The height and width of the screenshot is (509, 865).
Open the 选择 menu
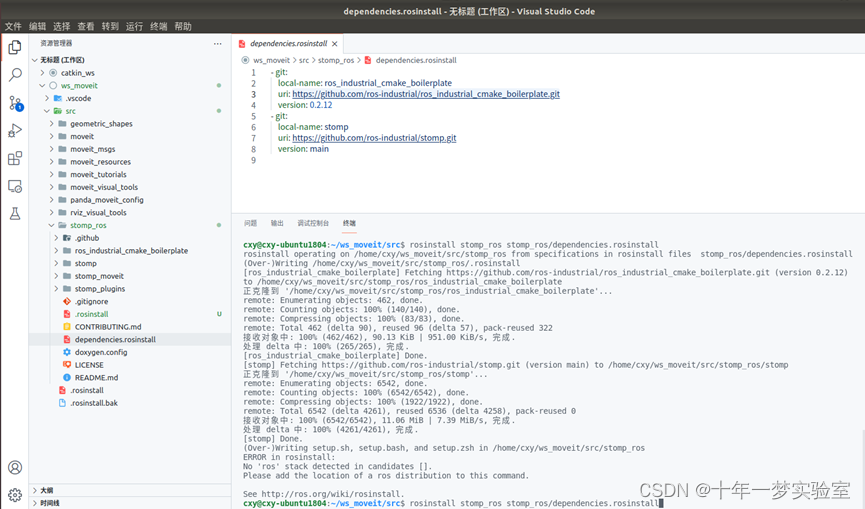pyautogui.click(x=62, y=26)
